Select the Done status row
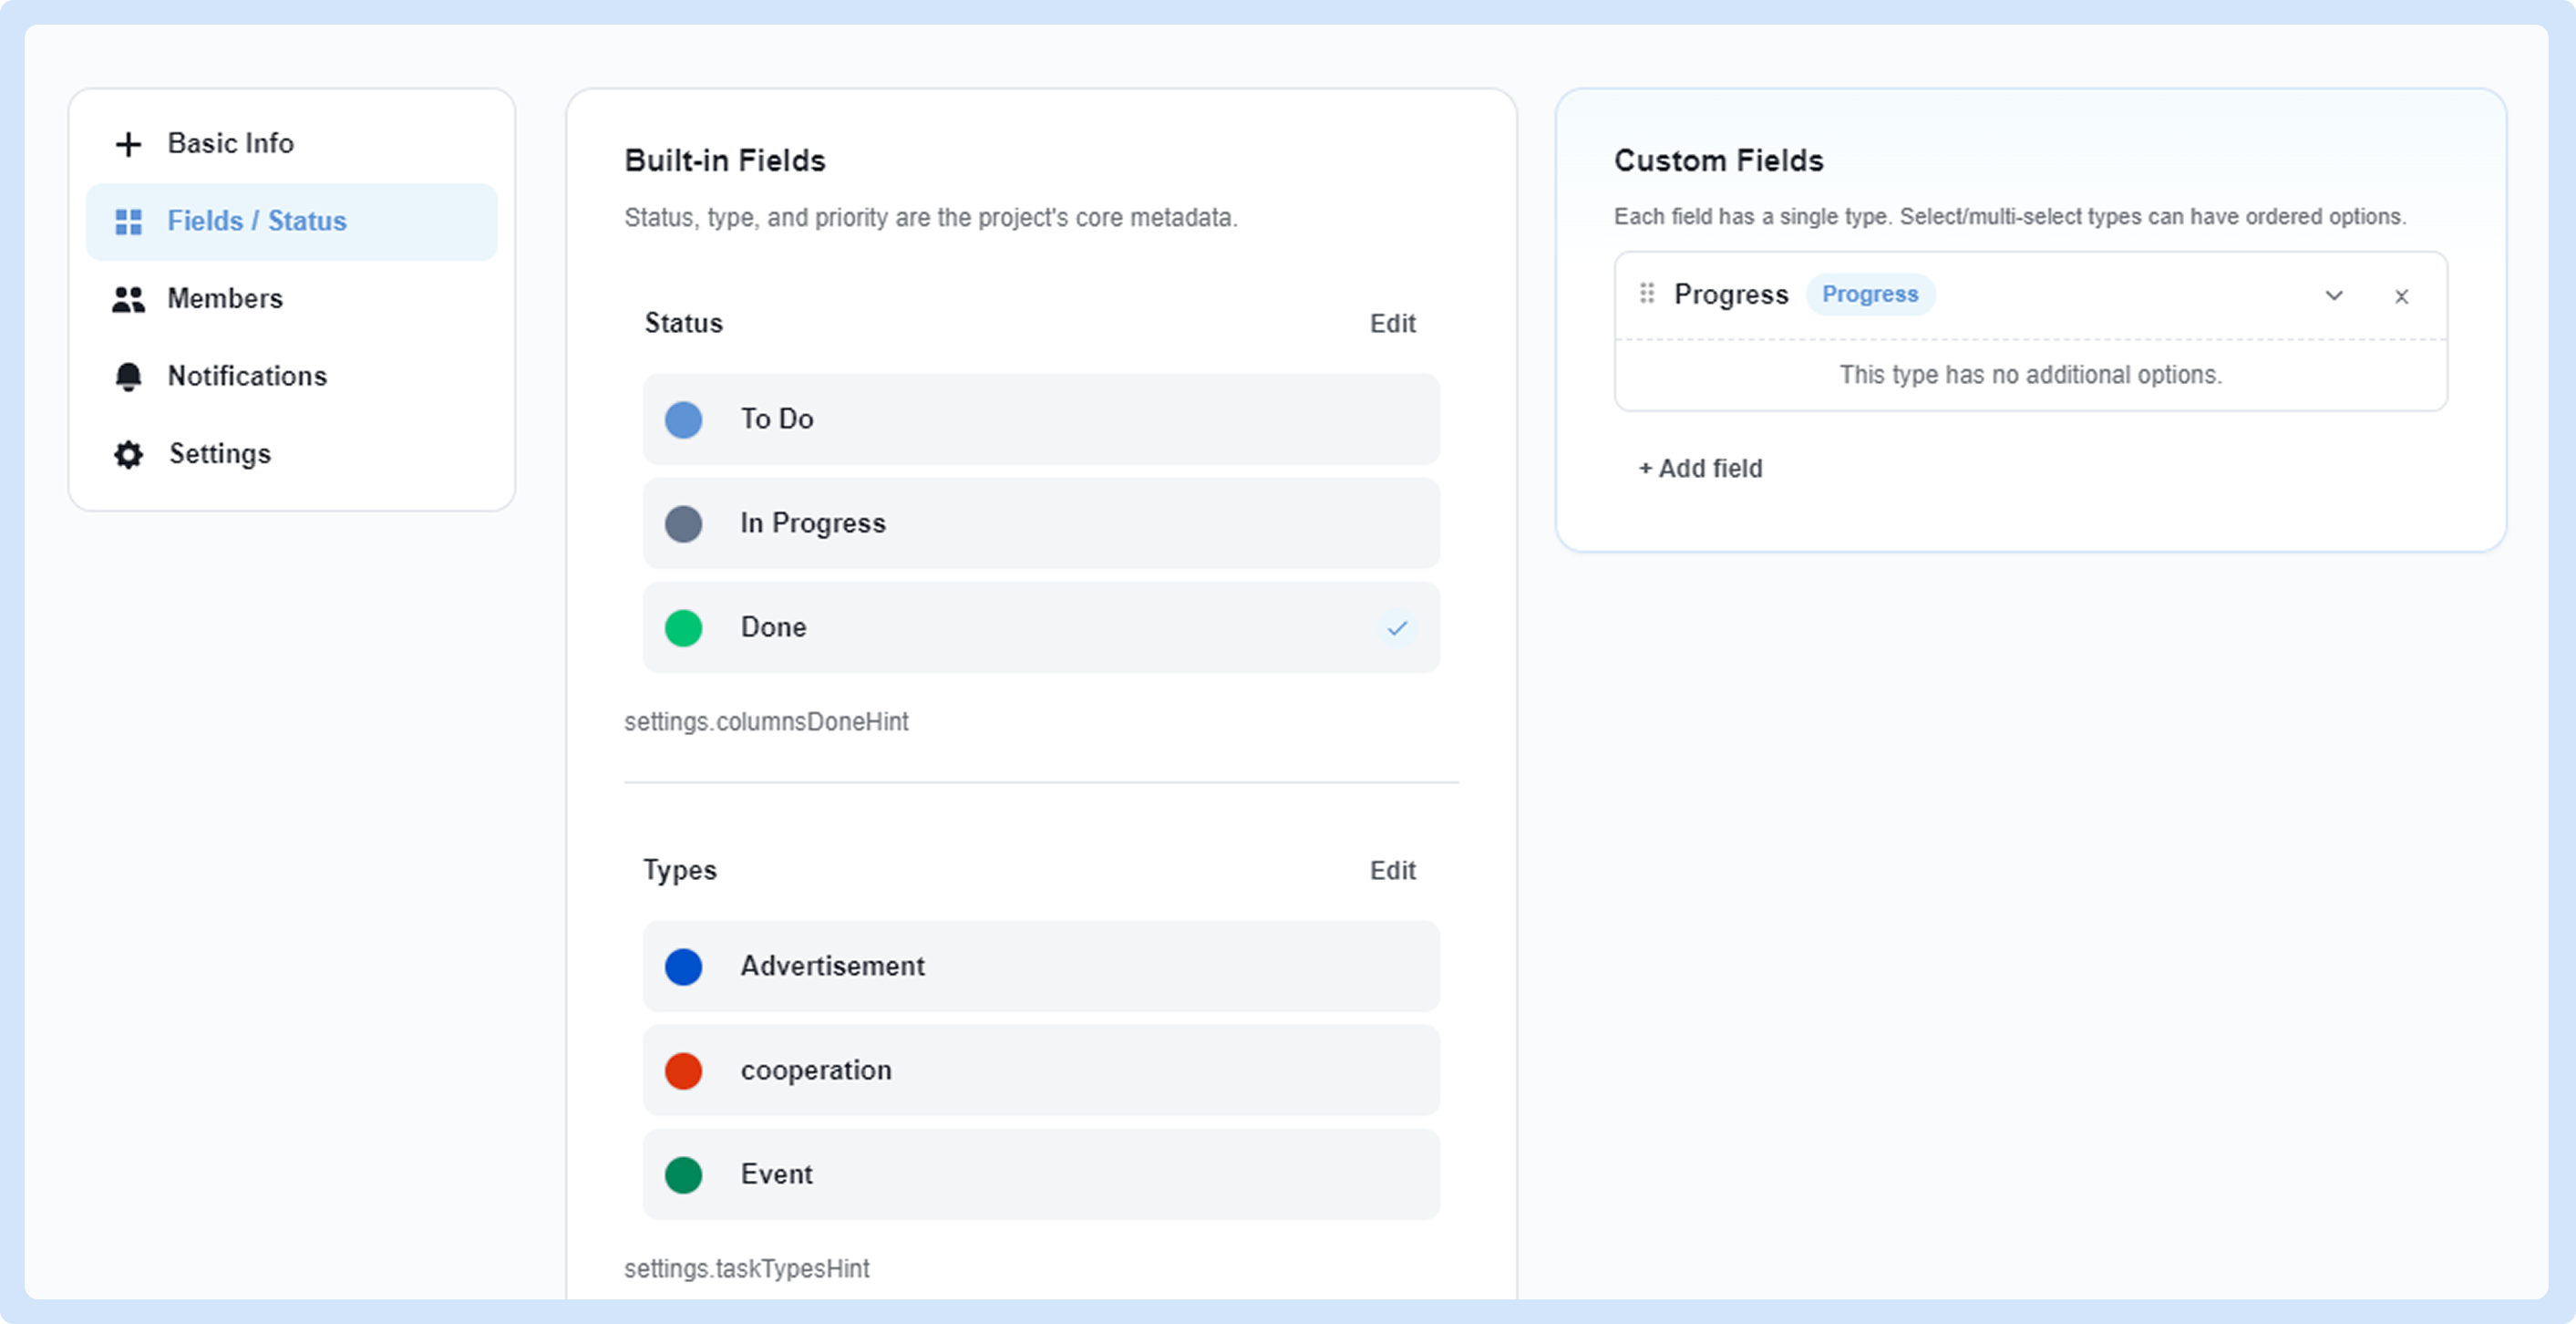Screen dimensions: 2576x1324 (1041, 628)
